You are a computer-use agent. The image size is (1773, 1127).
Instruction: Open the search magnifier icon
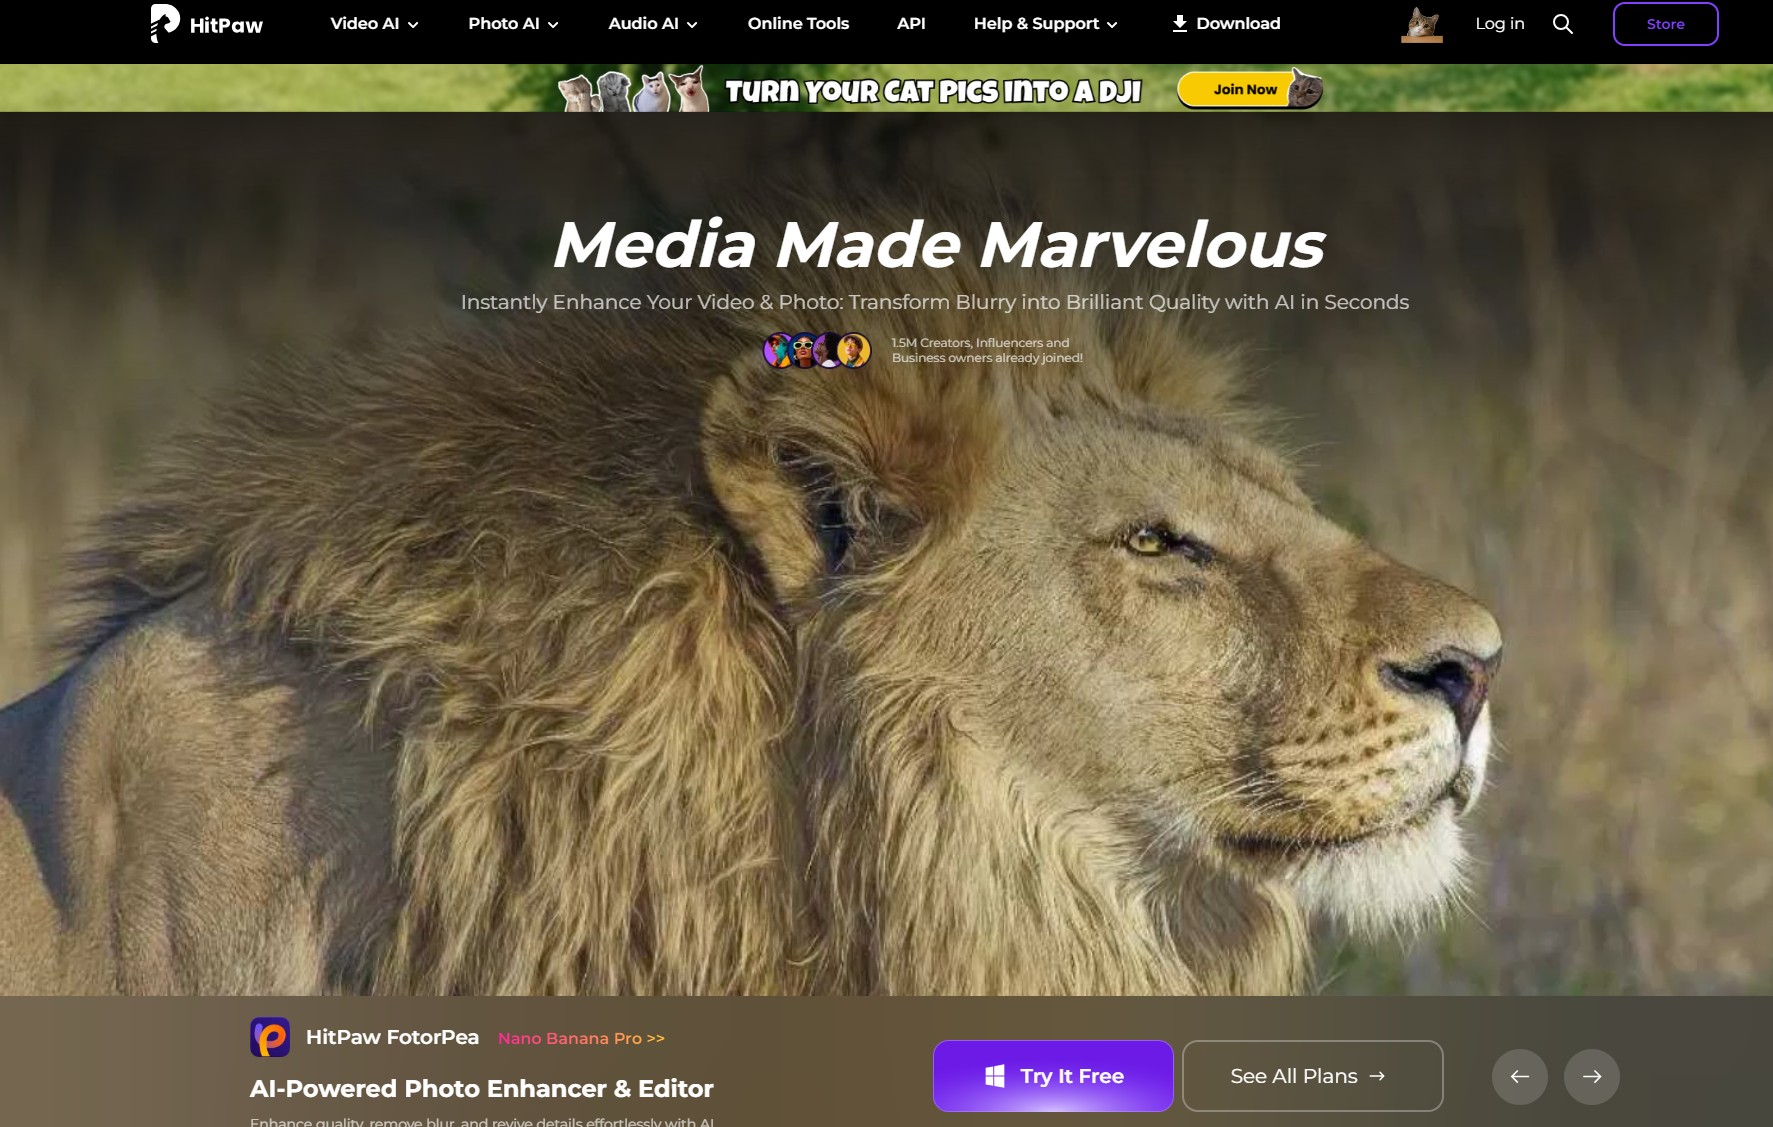pyautogui.click(x=1562, y=24)
